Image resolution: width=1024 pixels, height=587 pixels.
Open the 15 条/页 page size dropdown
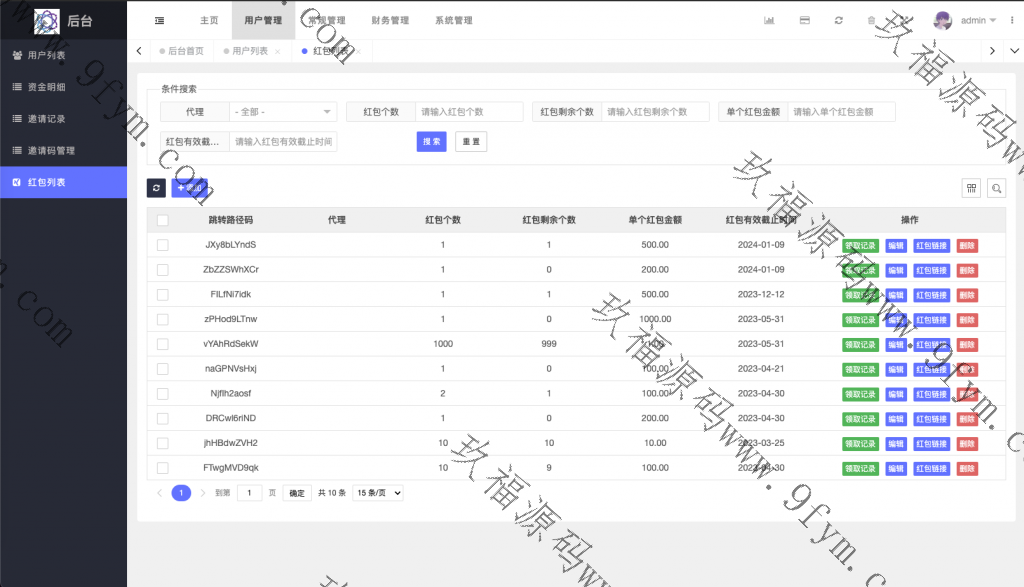[x=378, y=493]
